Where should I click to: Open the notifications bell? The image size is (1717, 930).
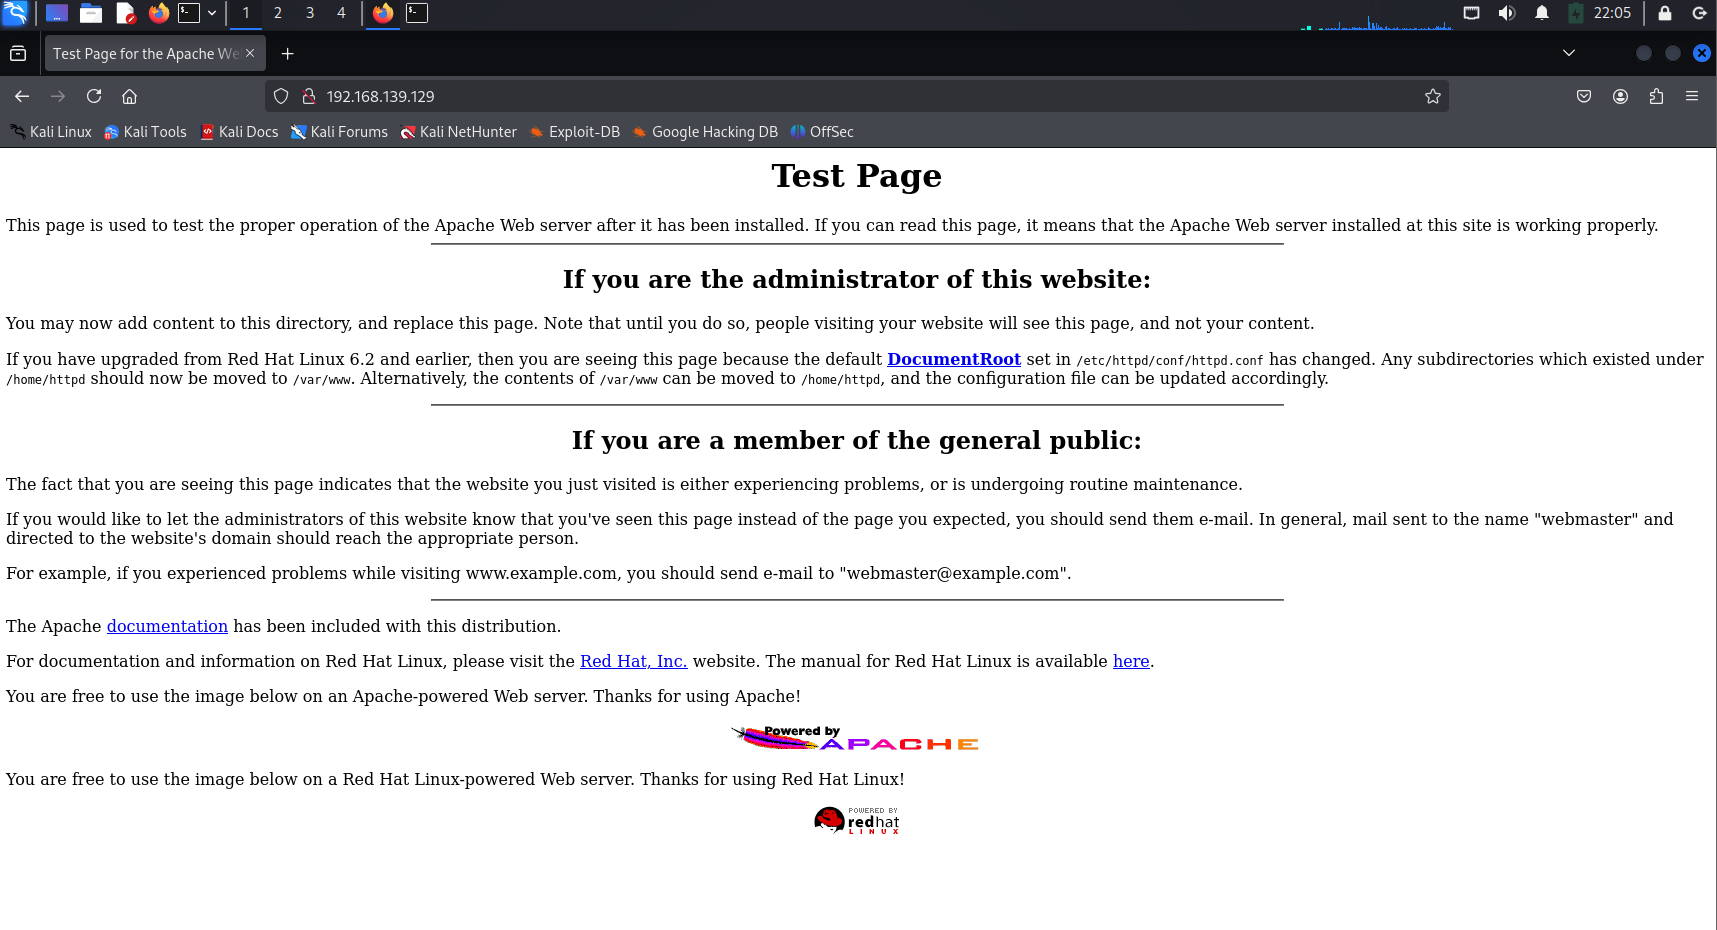pyautogui.click(x=1542, y=13)
